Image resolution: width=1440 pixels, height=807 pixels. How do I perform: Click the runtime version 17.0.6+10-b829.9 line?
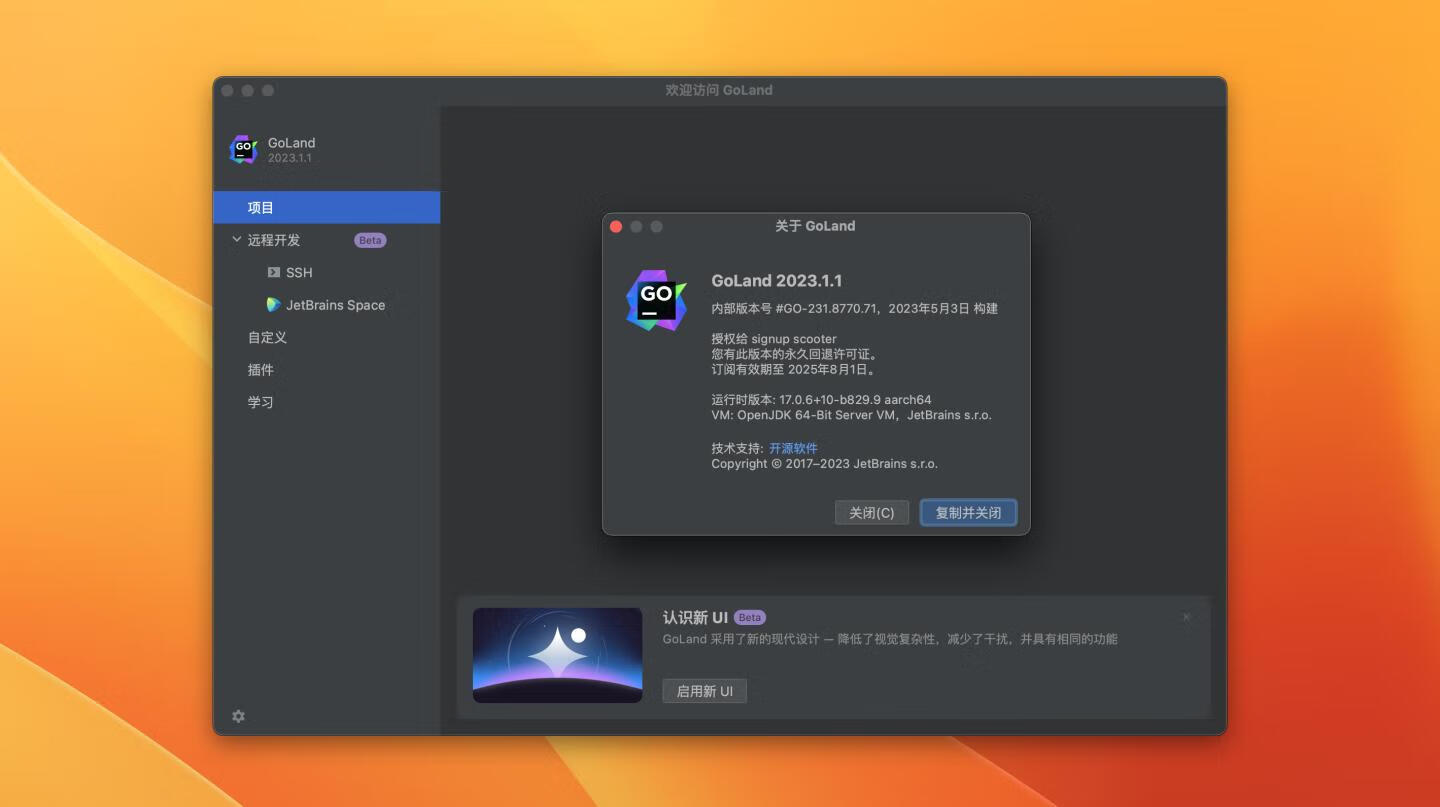(821, 399)
